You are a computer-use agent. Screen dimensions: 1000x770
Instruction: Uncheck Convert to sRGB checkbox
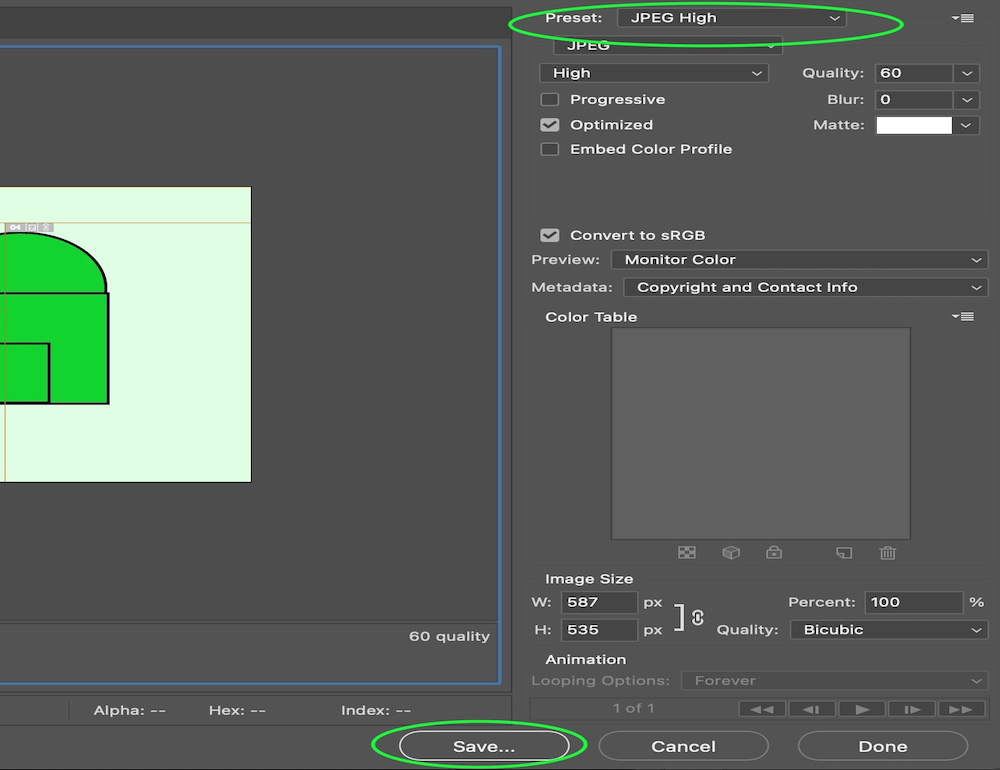[550, 235]
